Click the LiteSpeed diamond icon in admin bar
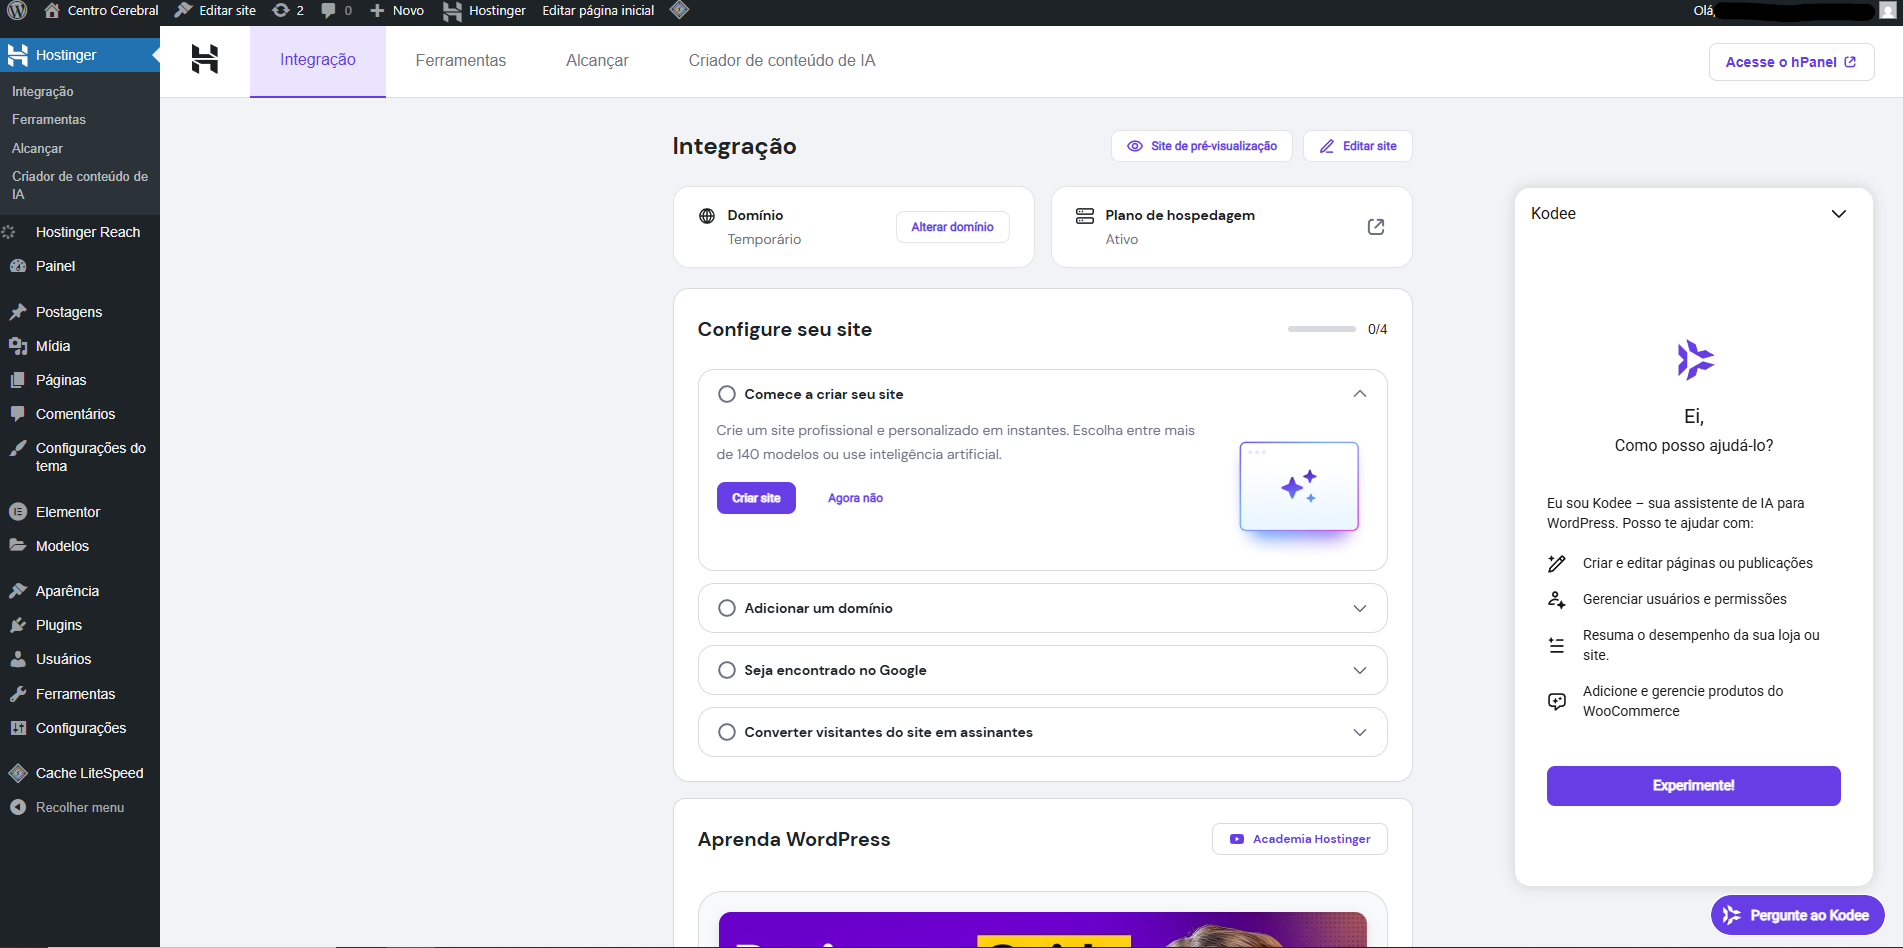The image size is (1903, 948). tap(679, 10)
